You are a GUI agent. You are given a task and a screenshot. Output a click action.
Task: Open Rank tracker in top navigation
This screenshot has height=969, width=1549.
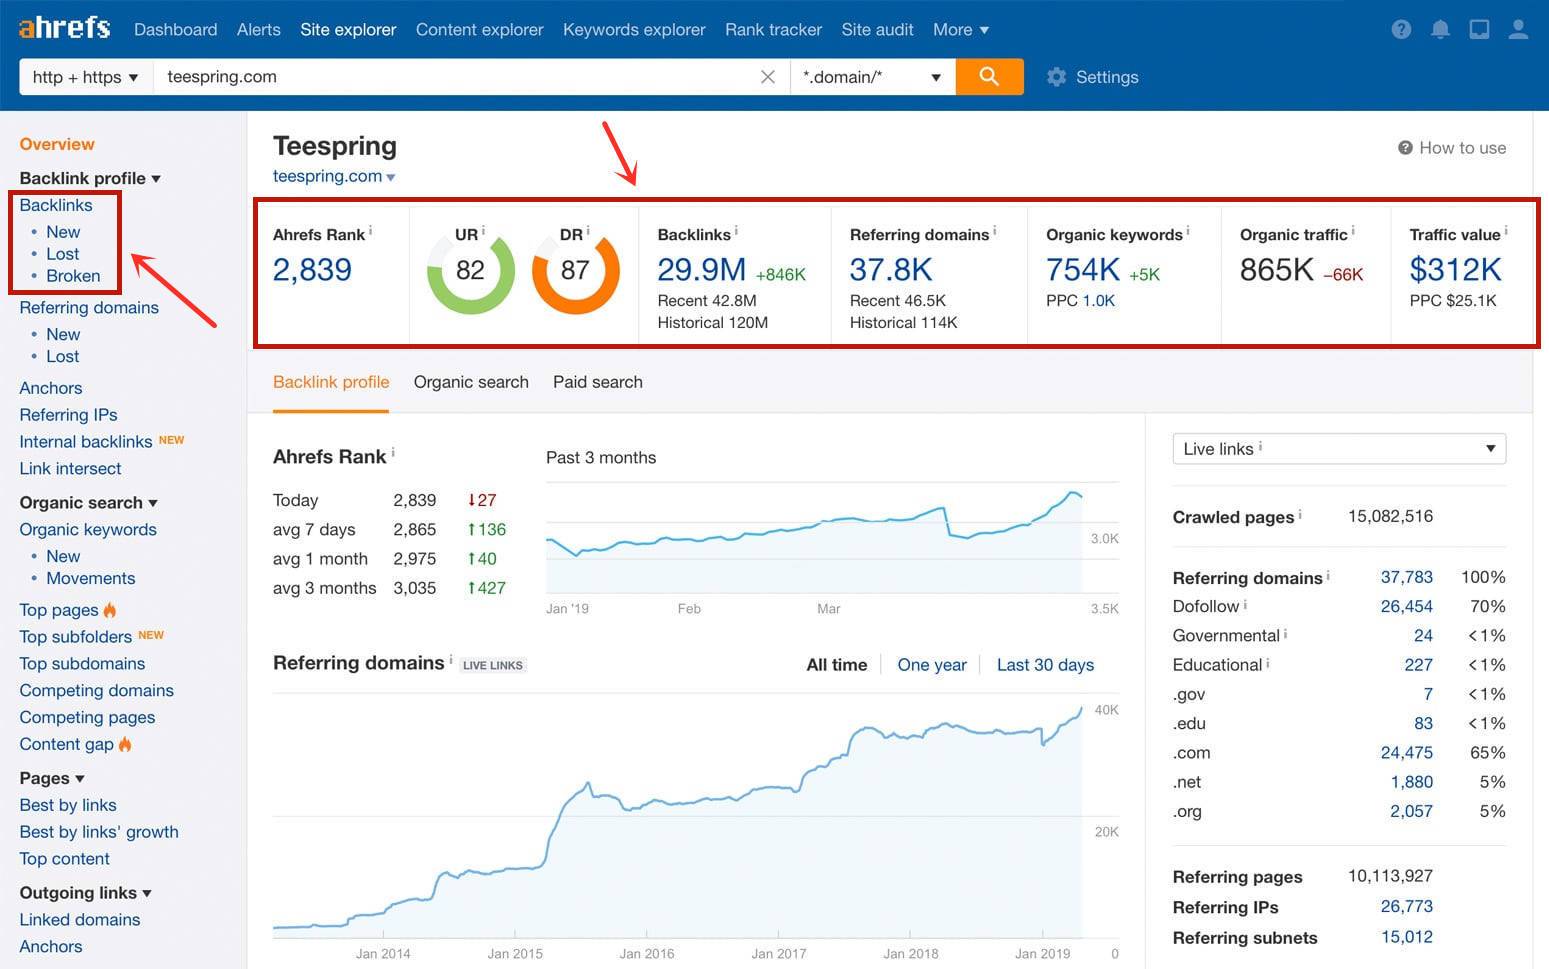tap(774, 30)
